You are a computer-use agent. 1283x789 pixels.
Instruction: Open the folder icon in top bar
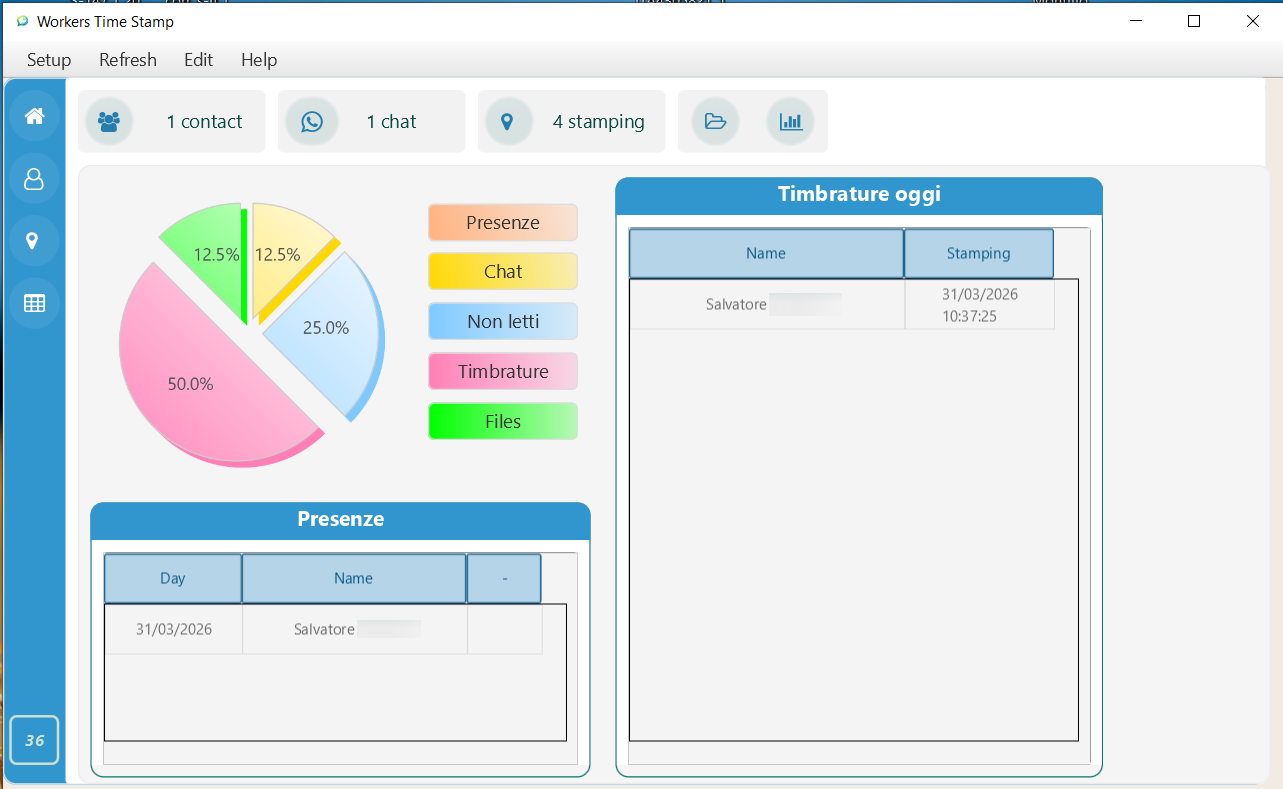(x=715, y=122)
